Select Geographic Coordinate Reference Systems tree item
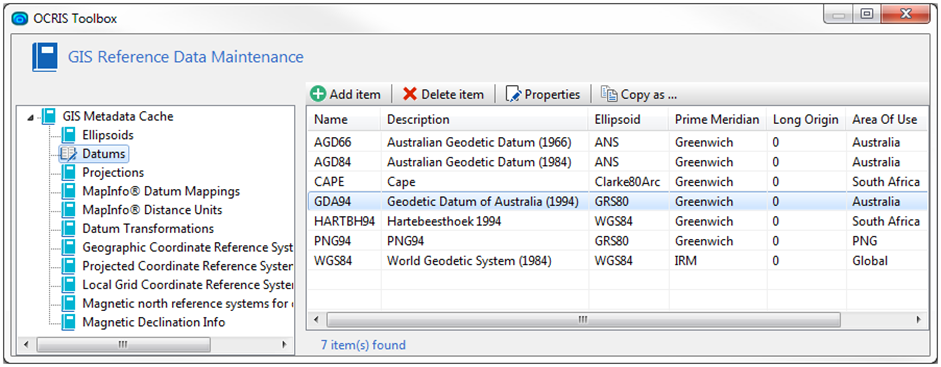The image size is (941, 367). pyautogui.click(x=187, y=247)
